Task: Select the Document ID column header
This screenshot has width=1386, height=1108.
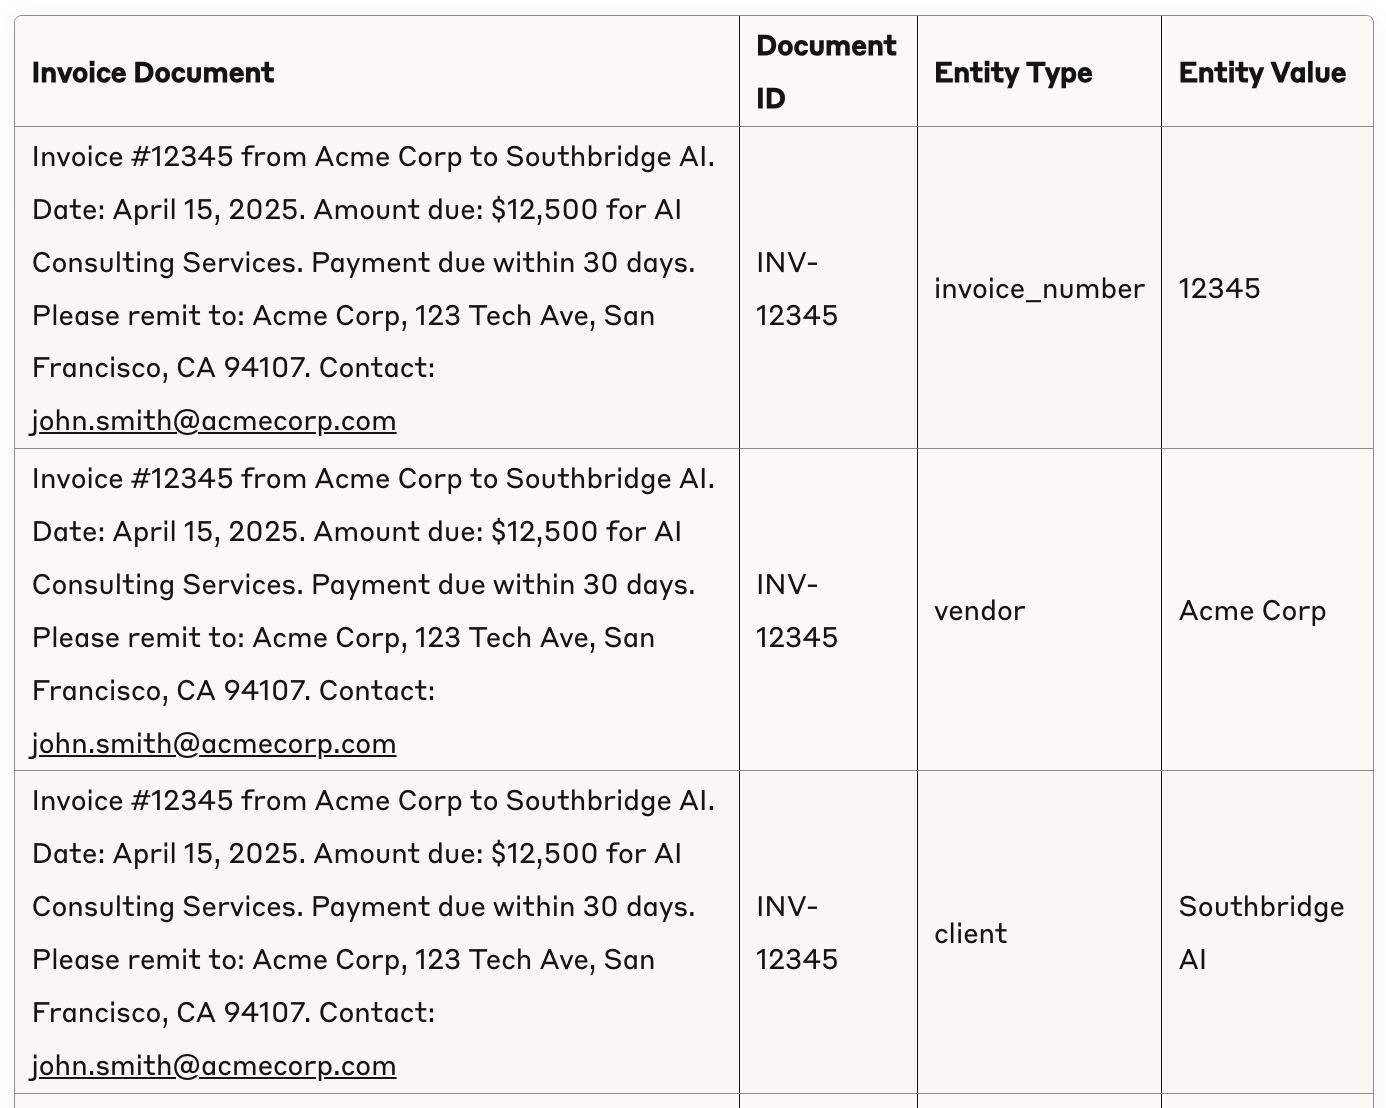Action: point(826,72)
